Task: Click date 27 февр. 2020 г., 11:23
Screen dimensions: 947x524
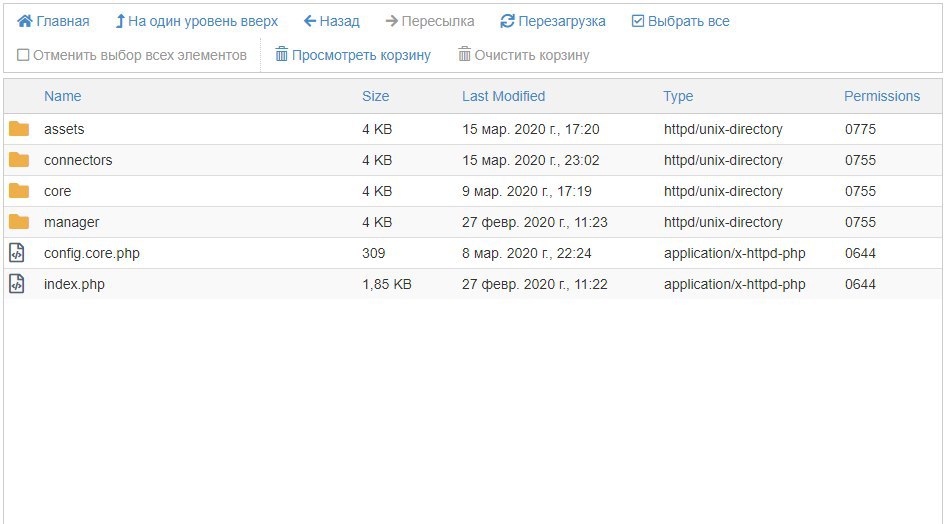Action: (x=534, y=222)
